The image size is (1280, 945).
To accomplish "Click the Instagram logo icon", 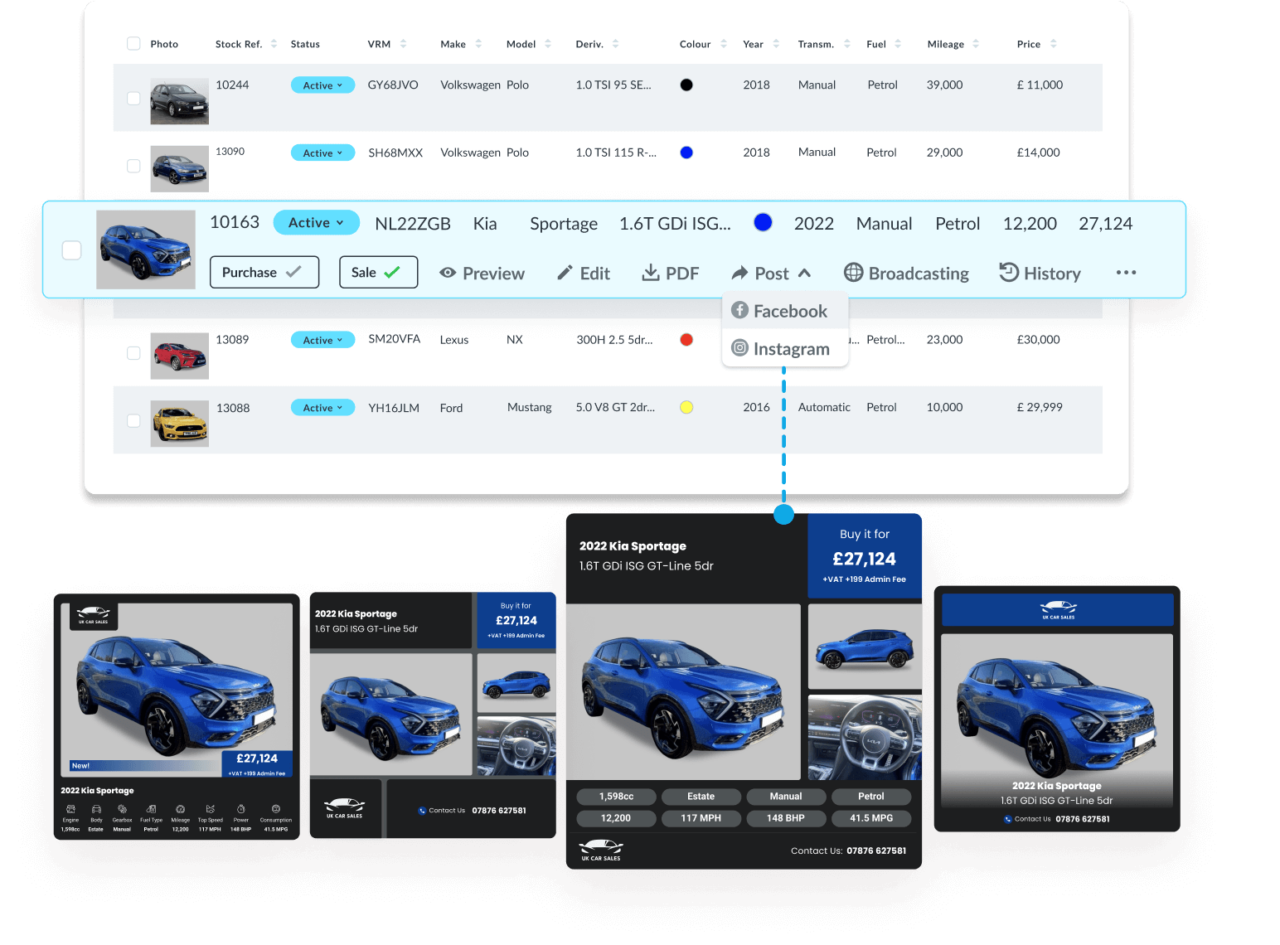I will pyautogui.click(x=740, y=349).
